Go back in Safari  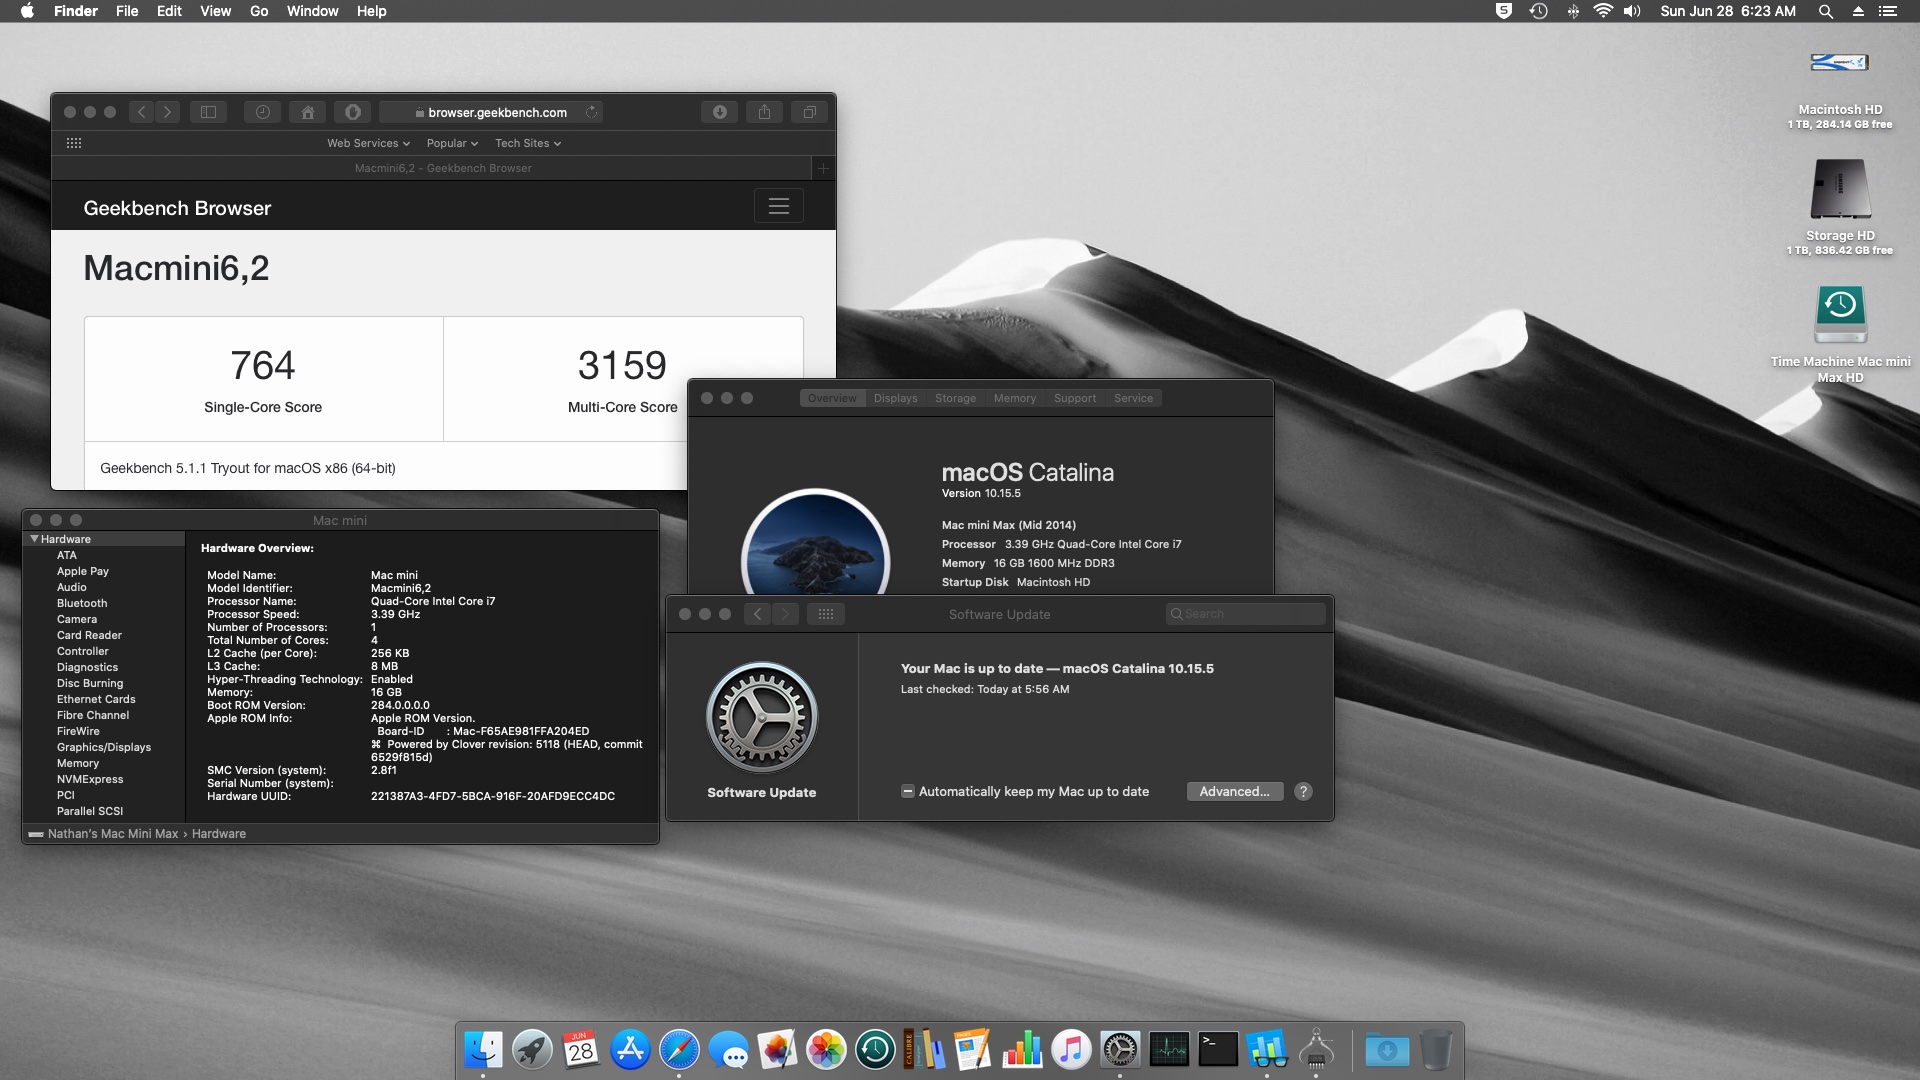[x=142, y=112]
